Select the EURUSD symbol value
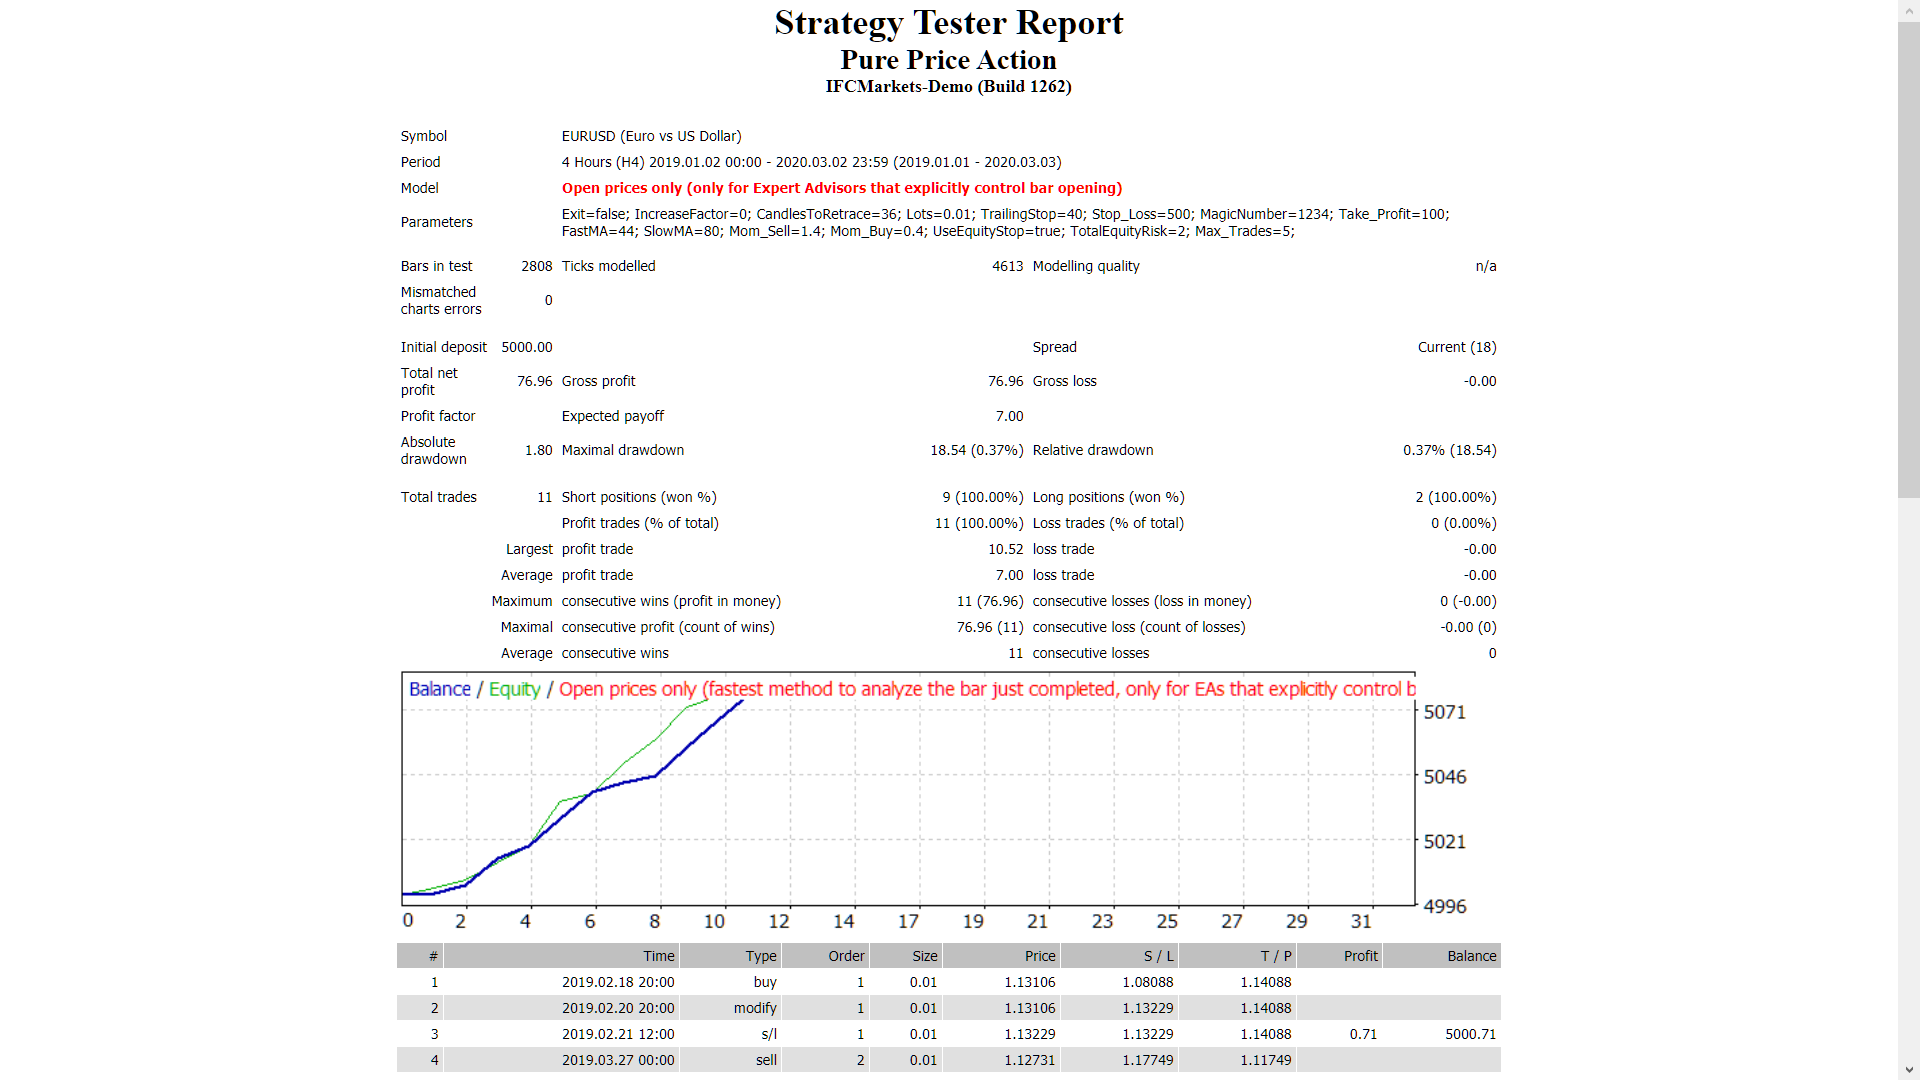The image size is (1920, 1080). point(651,136)
